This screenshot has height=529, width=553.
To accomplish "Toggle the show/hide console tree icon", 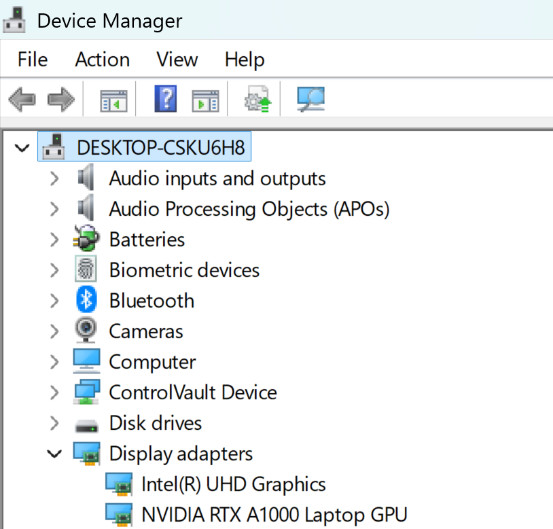I will pyautogui.click(x=114, y=101).
